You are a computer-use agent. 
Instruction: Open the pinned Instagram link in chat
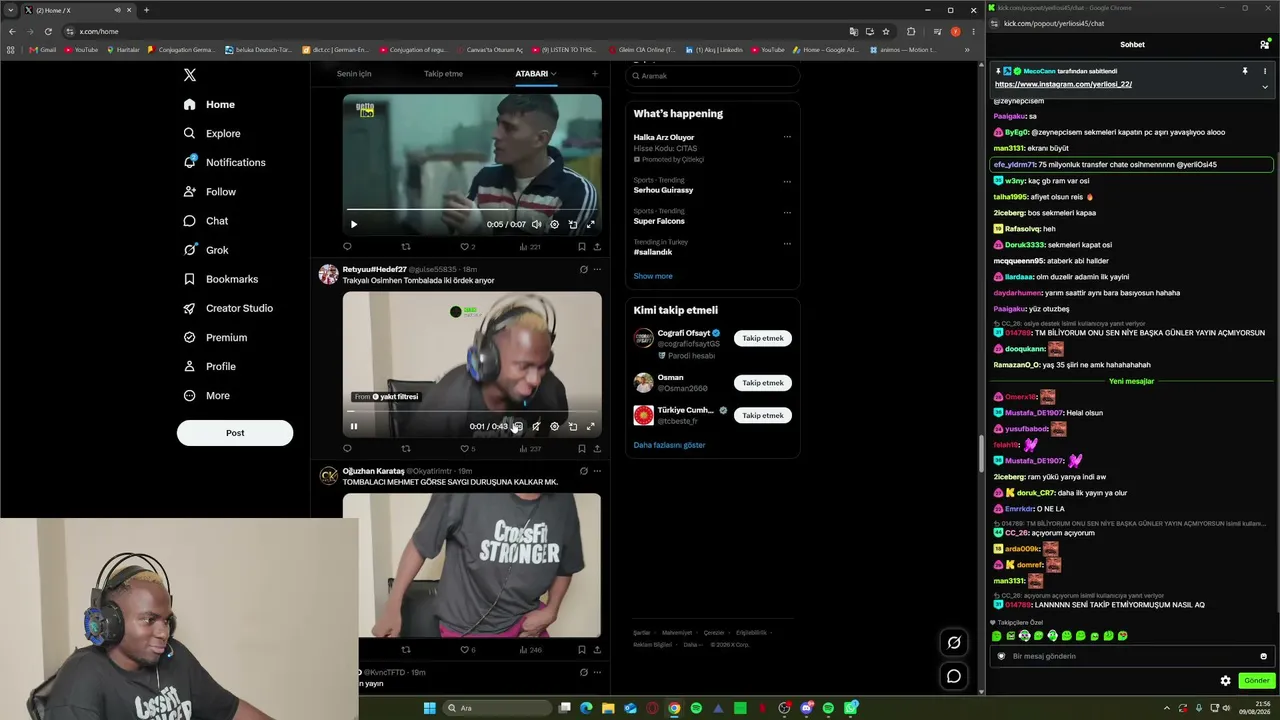tap(1063, 85)
